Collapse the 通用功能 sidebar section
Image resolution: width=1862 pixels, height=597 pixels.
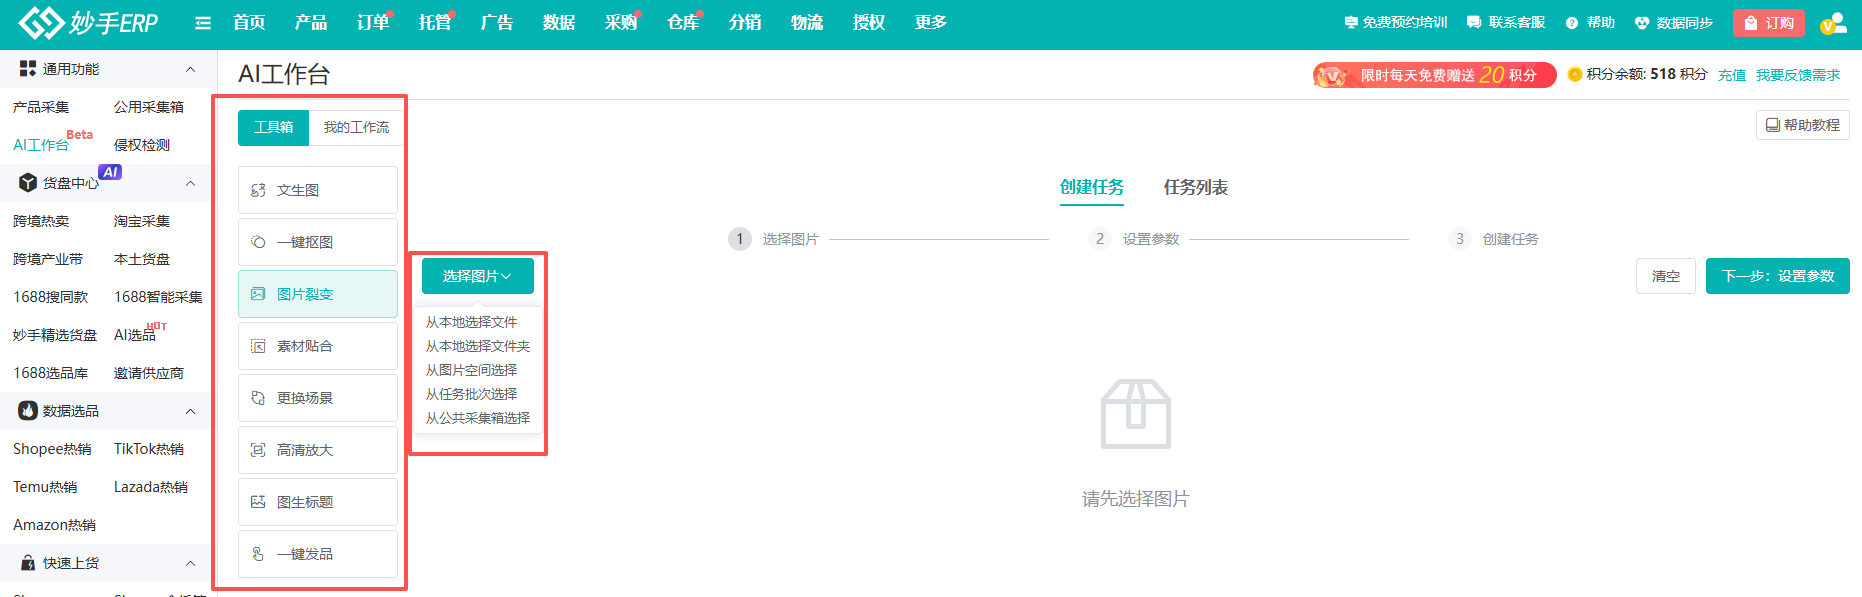[190, 69]
